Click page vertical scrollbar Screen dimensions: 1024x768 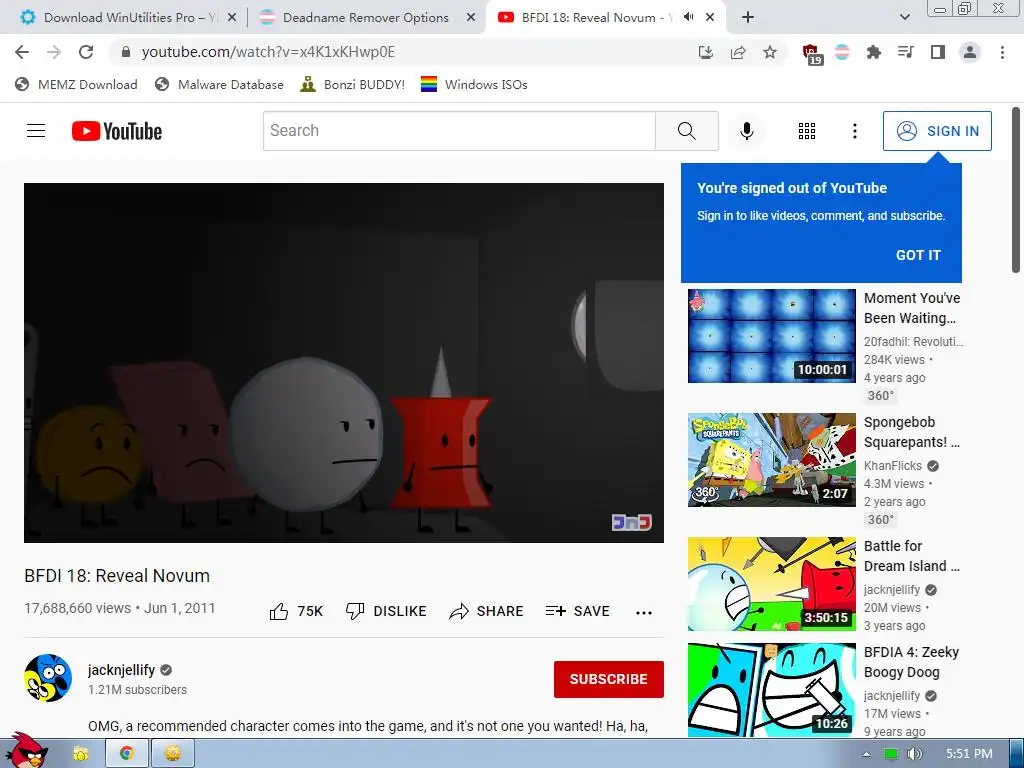(1016, 189)
